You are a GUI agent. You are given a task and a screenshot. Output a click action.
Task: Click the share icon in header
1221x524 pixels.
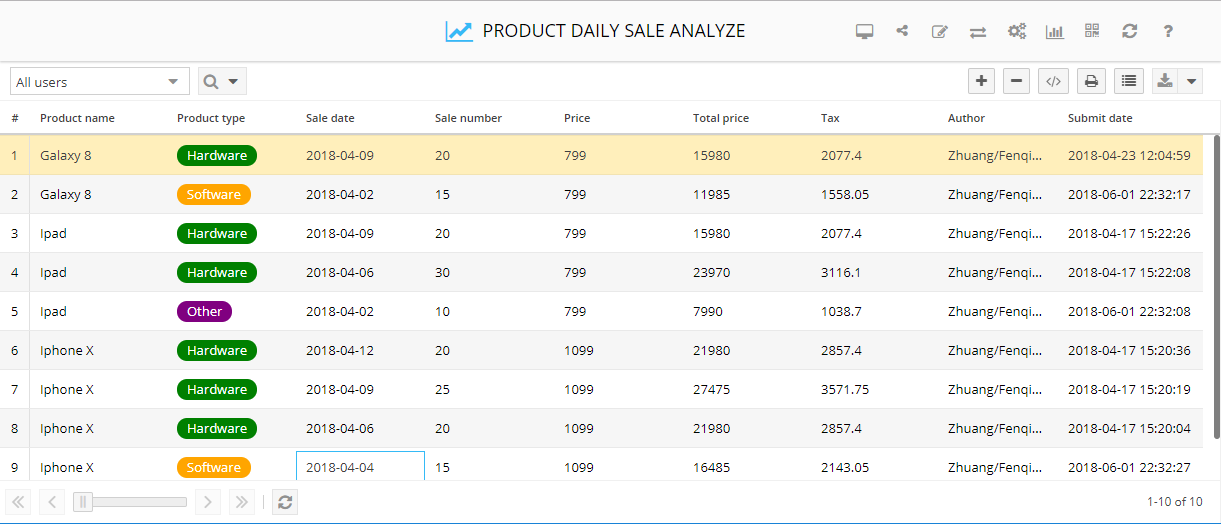[902, 30]
